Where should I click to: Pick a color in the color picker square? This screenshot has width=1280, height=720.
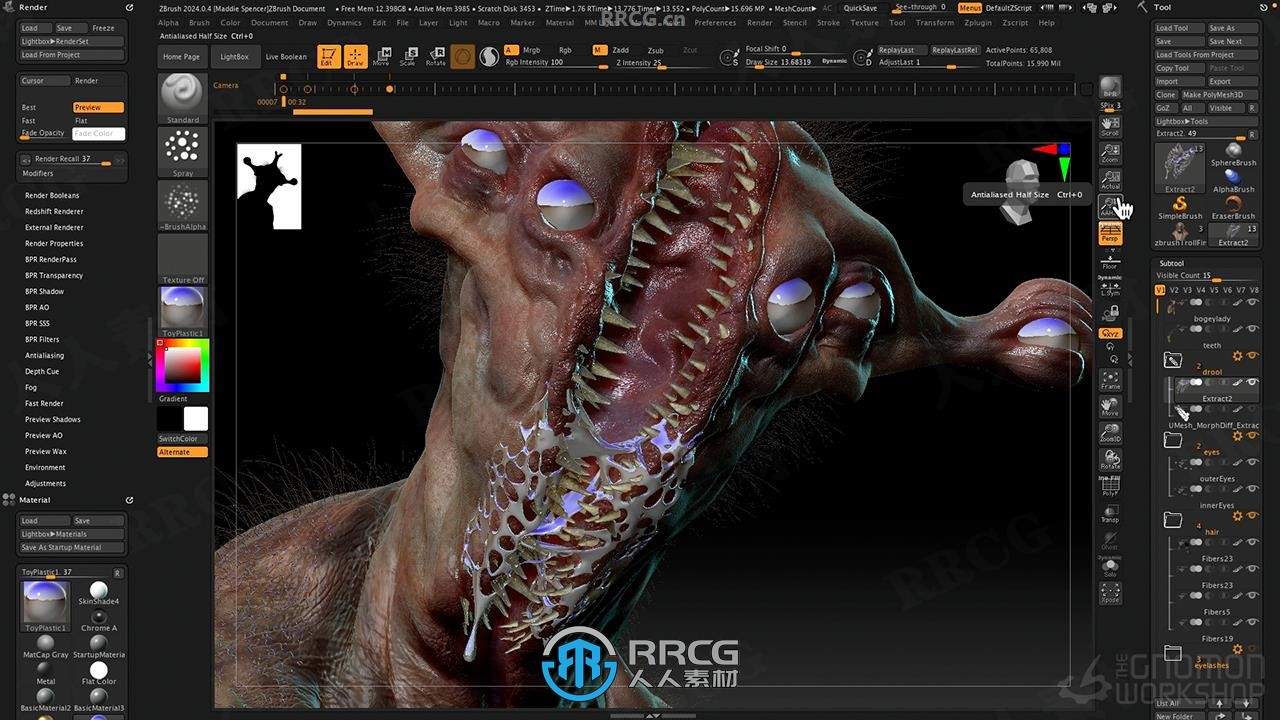point(181,366)
